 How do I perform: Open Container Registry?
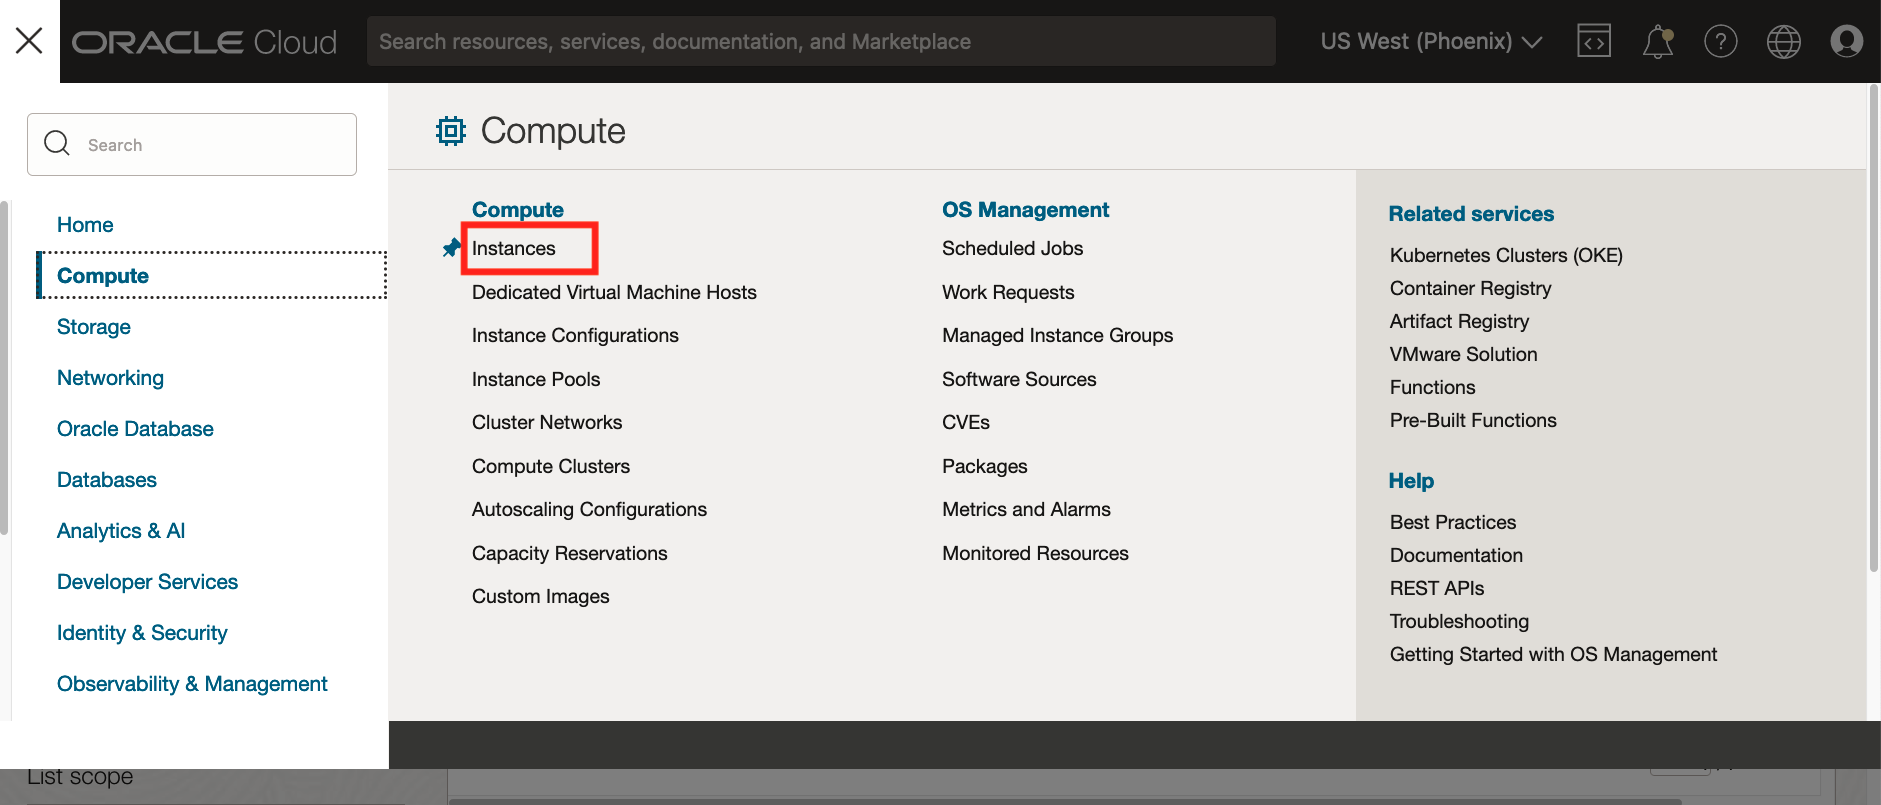[1470, 288]
